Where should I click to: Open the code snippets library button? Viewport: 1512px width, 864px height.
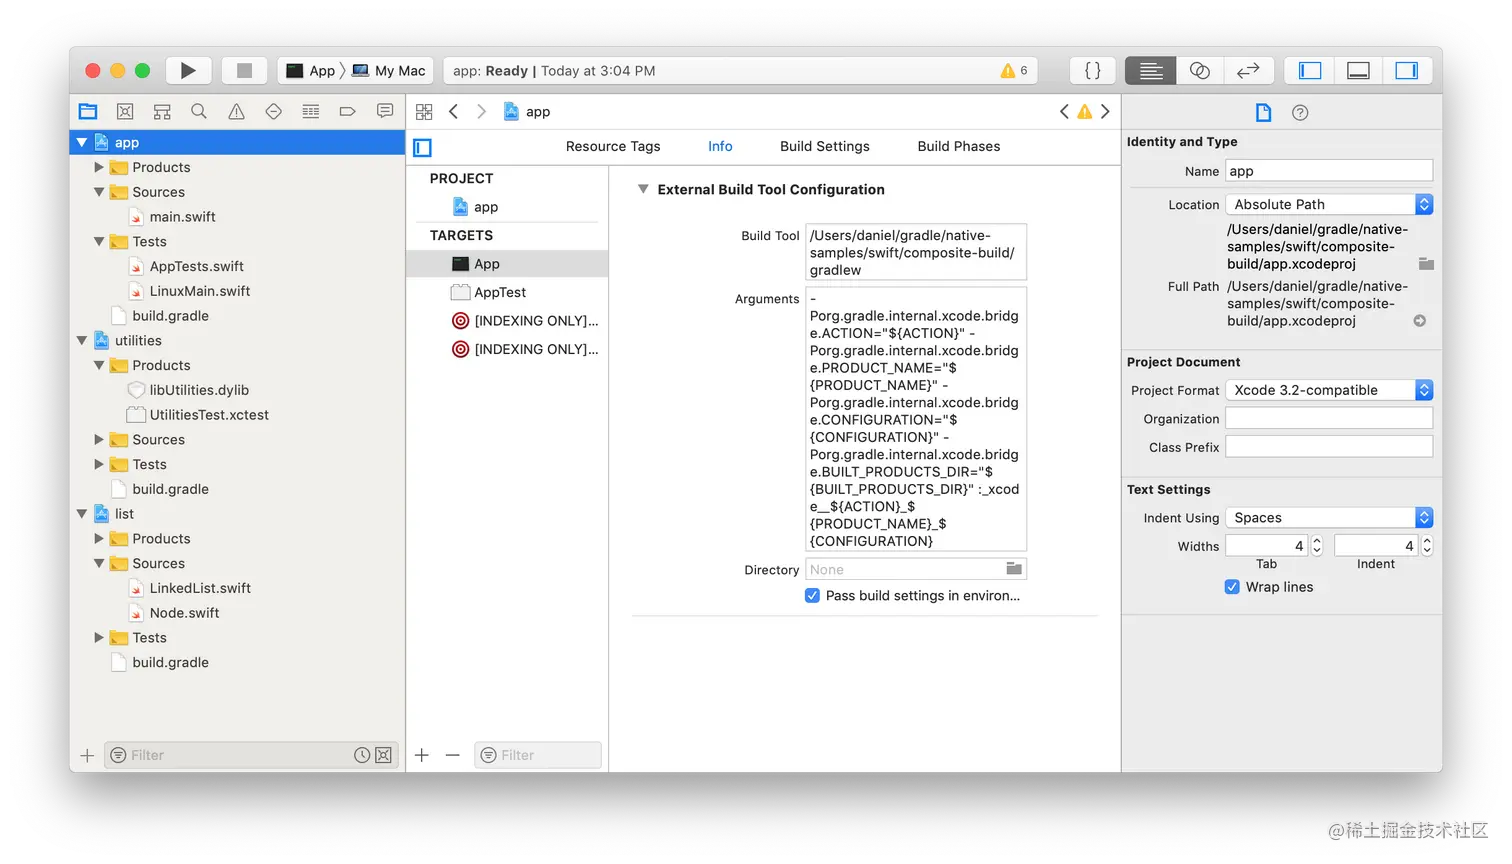point(1093,70)
